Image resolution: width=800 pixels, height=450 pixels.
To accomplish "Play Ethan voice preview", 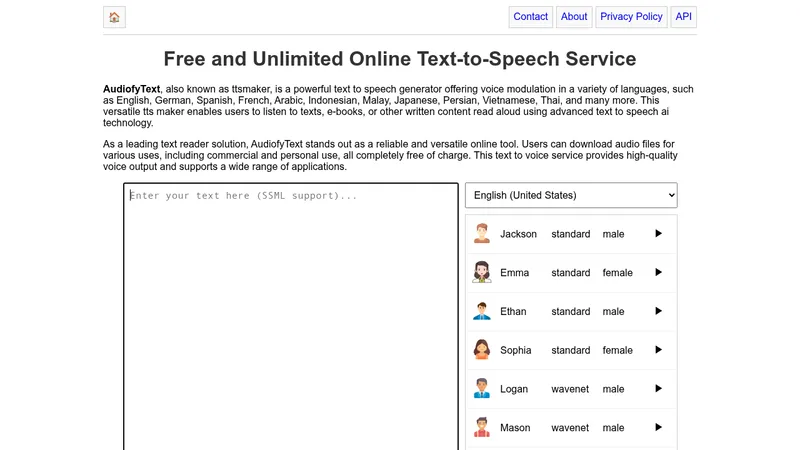I will (x=658, y=311).
